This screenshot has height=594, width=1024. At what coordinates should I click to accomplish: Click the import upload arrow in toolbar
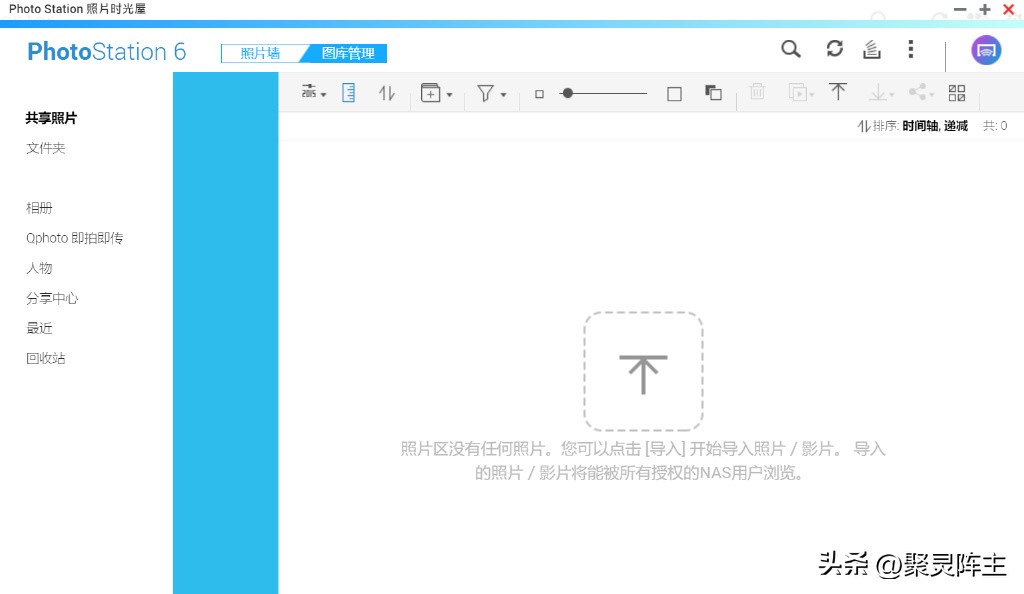click(838, 92)
